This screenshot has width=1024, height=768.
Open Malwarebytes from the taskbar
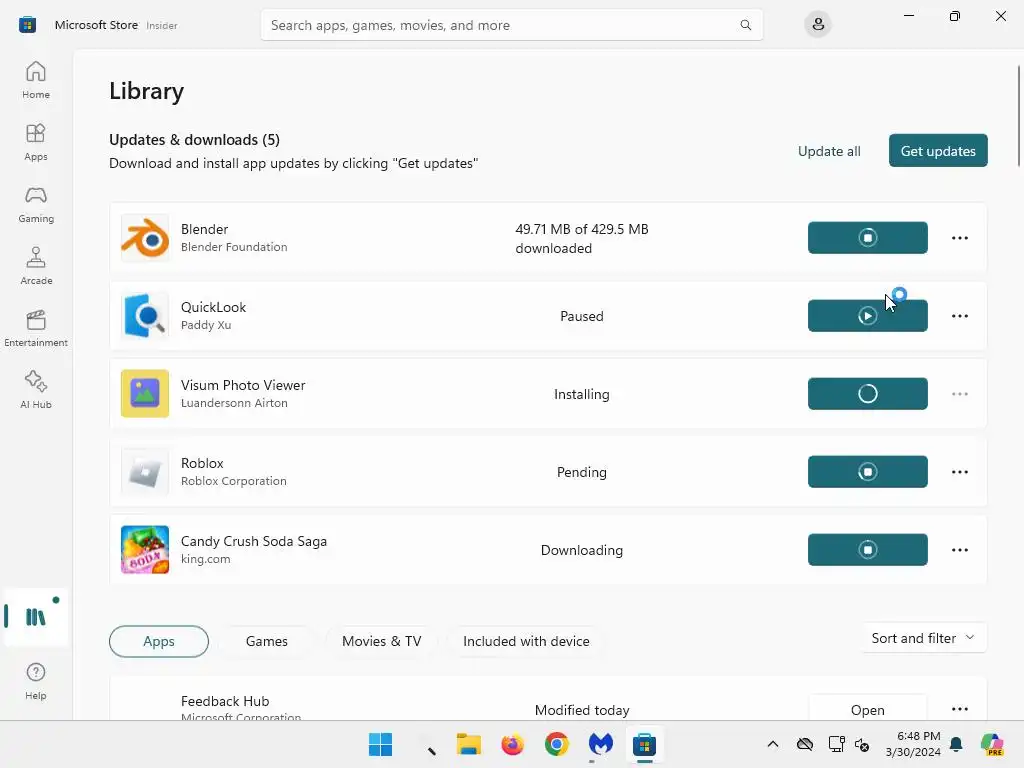pos(600,744)
